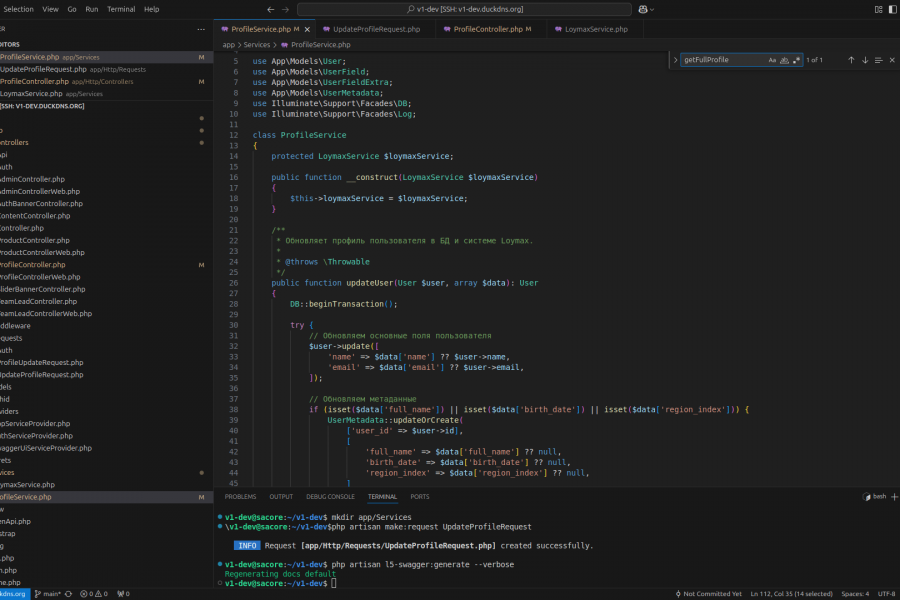The image size is (900, 600).
Task: Click Not Committed Yet in status bar
Action: tap(711, 594)
